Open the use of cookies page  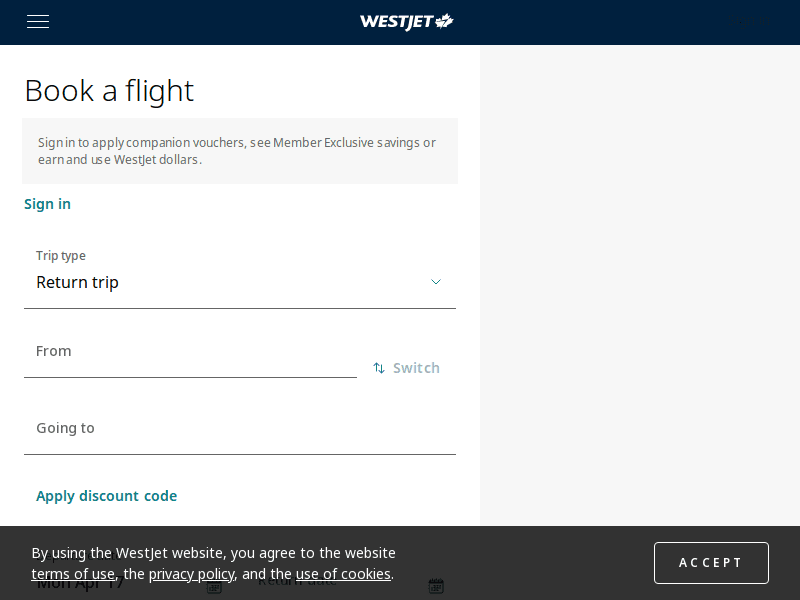(x=343, y=573)
